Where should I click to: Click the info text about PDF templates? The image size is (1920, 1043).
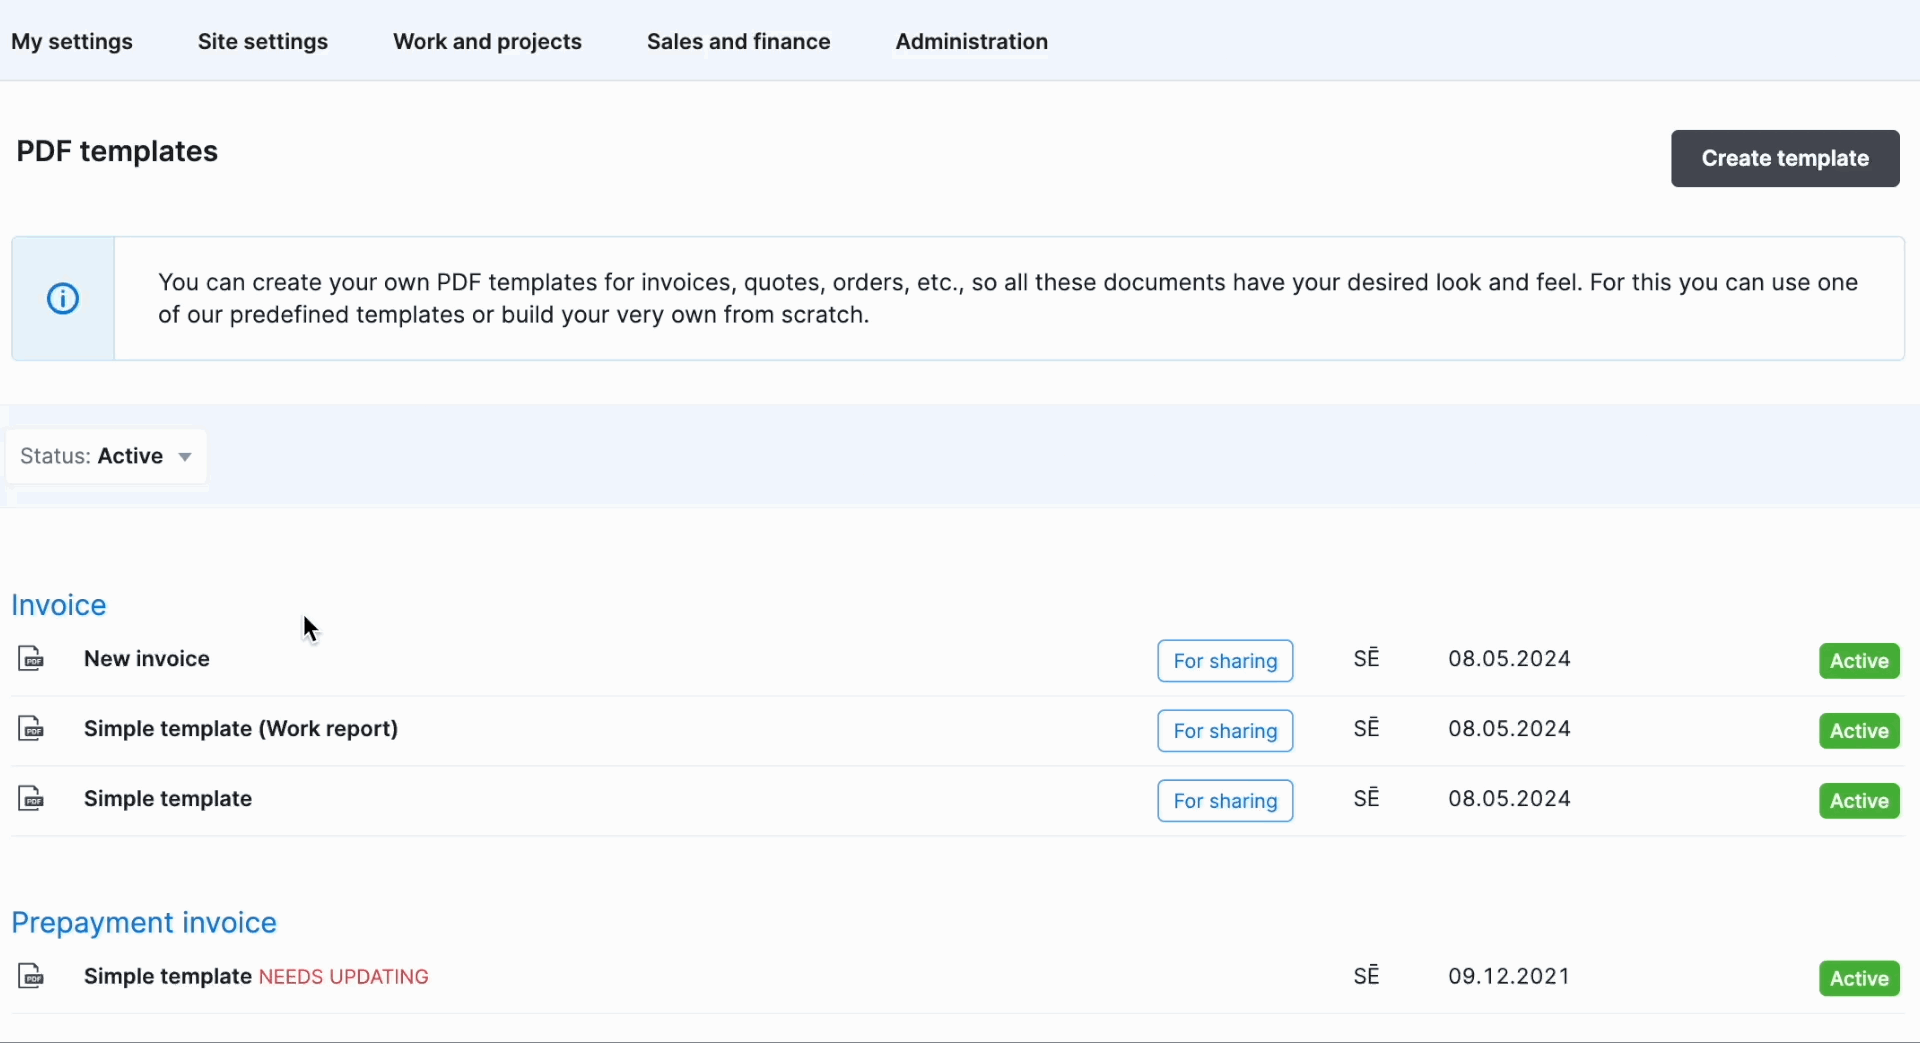(x=1008, y=298)
